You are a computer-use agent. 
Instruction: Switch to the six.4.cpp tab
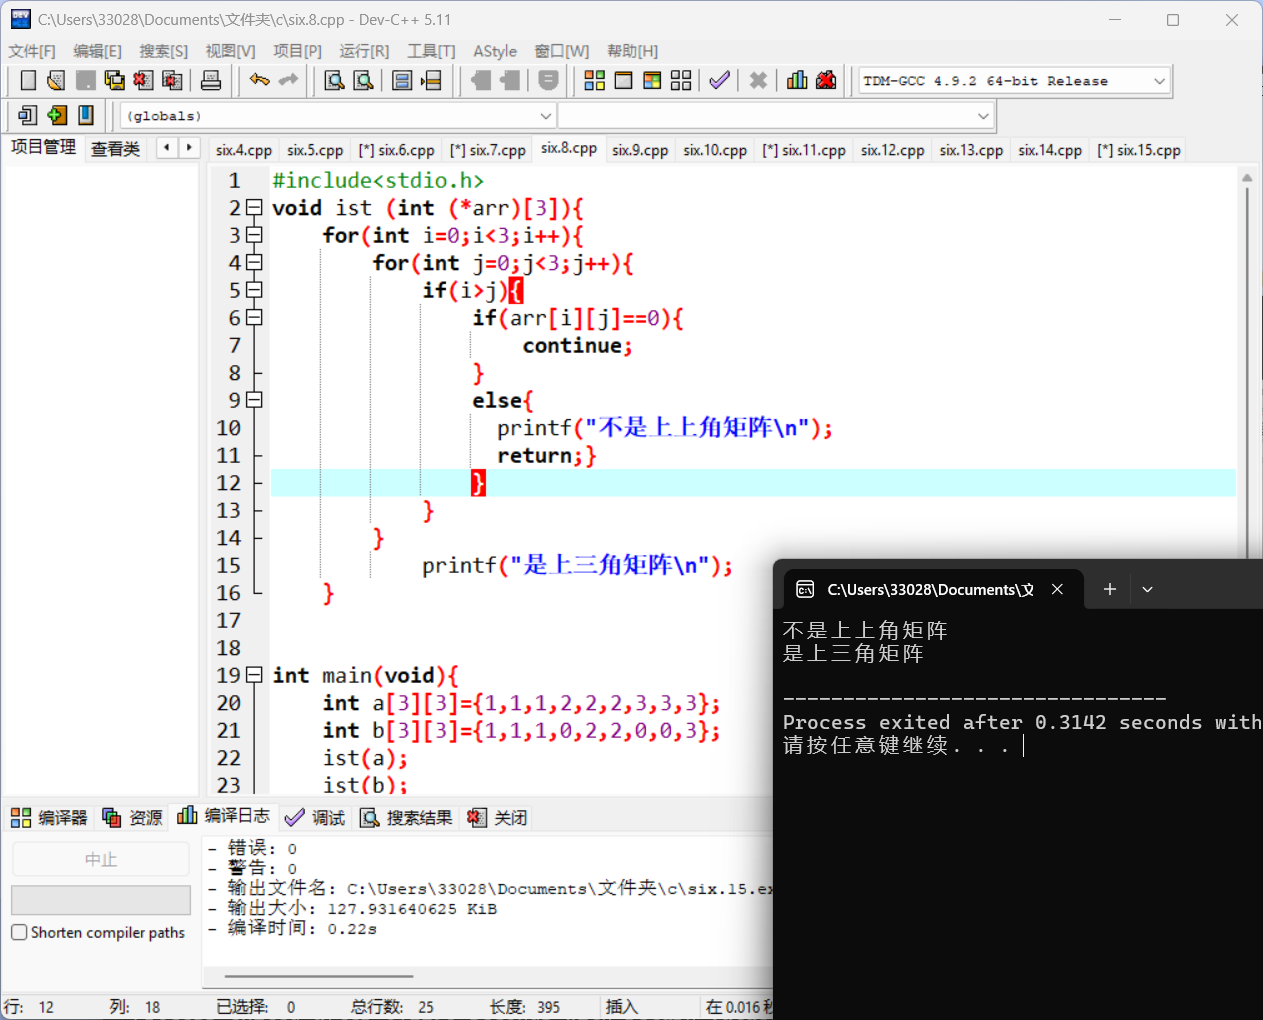244,150
